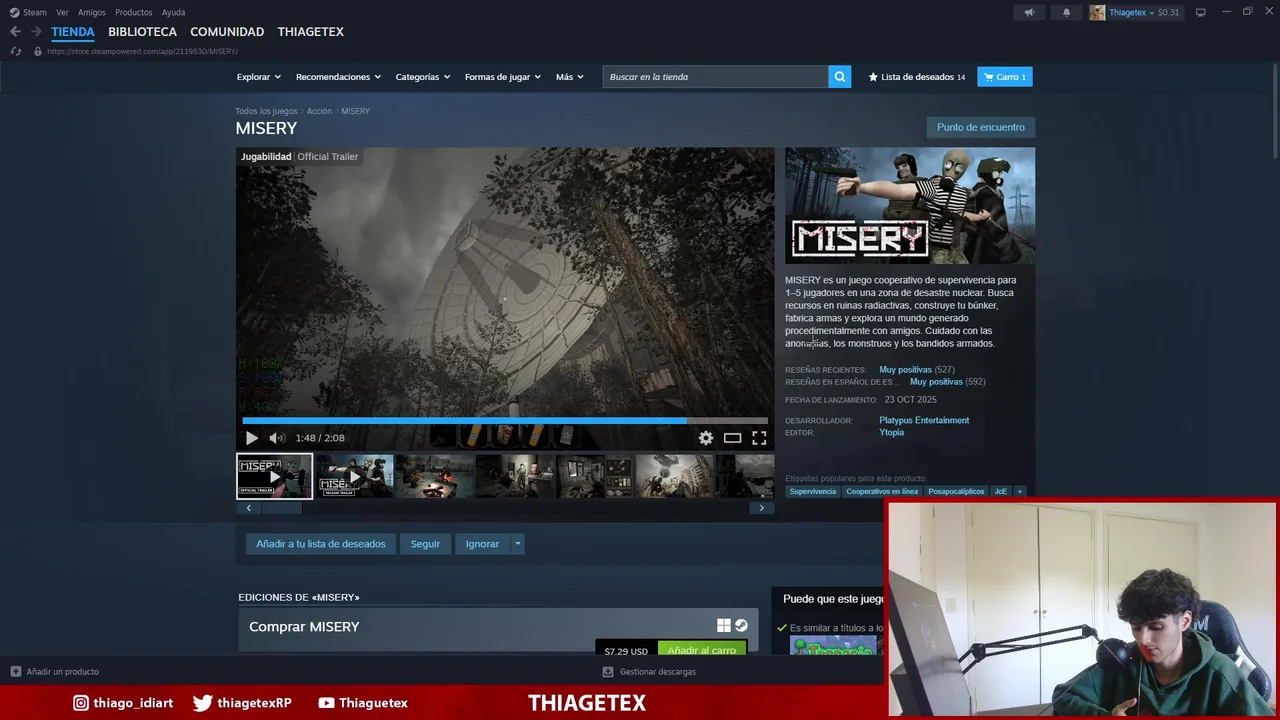Click Añadir a tu lista de deseados
Image resolution: width=1280 pixels, height=720 pixels.
[320, 544]
